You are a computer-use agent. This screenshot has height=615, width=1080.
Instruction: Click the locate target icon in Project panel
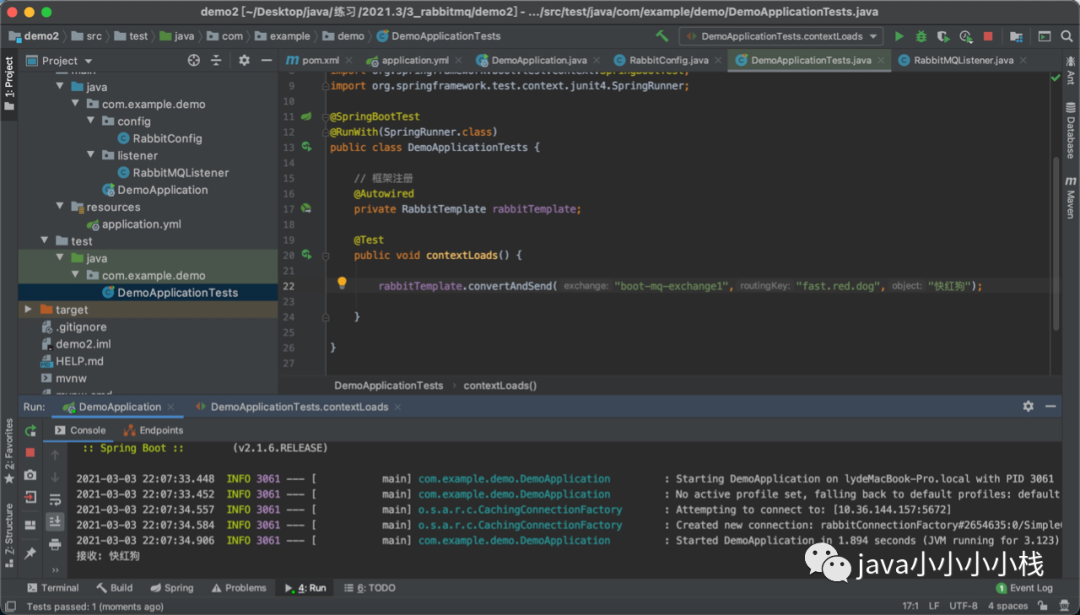click(x=194, y=61)
